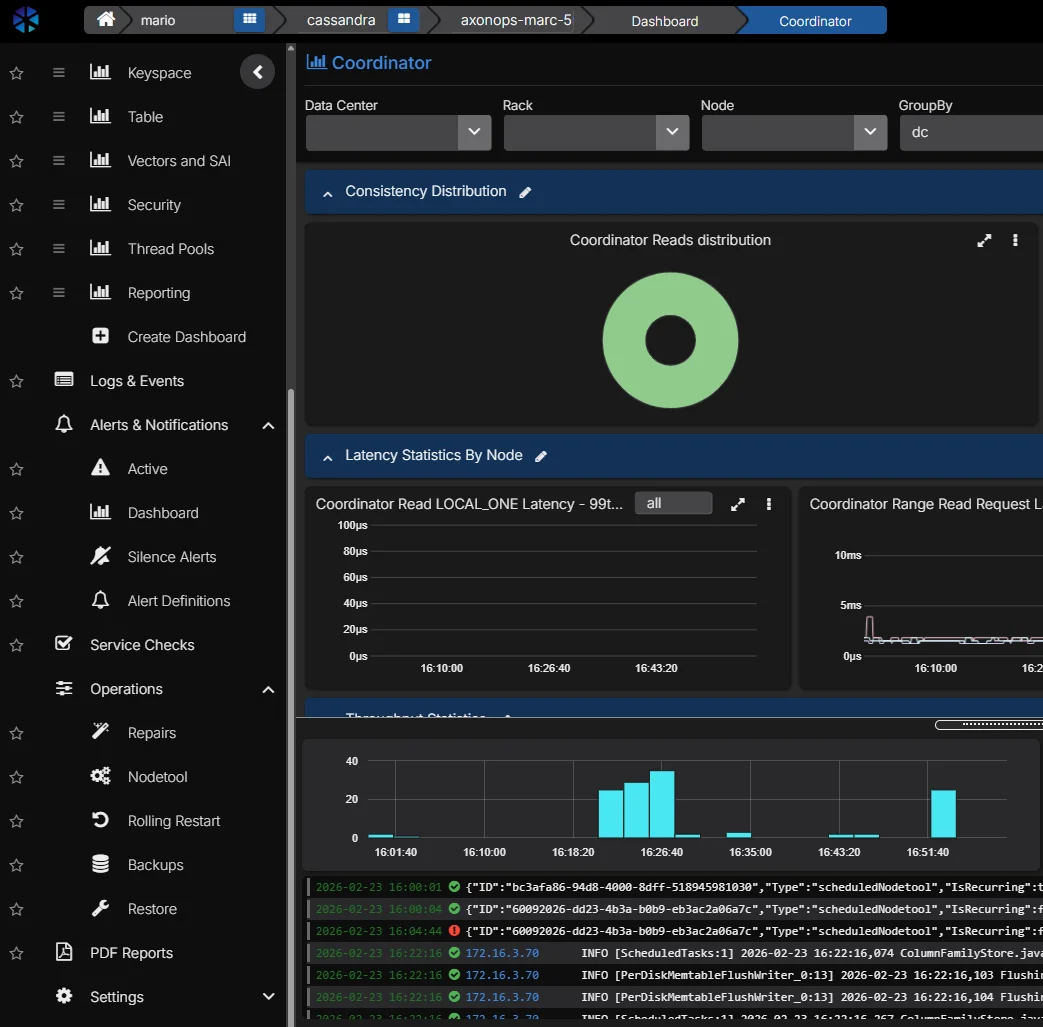Viewport: 1043px width, 1027px height.
Task: Collapse the Operations section chevron
Action: click(267, 689)
